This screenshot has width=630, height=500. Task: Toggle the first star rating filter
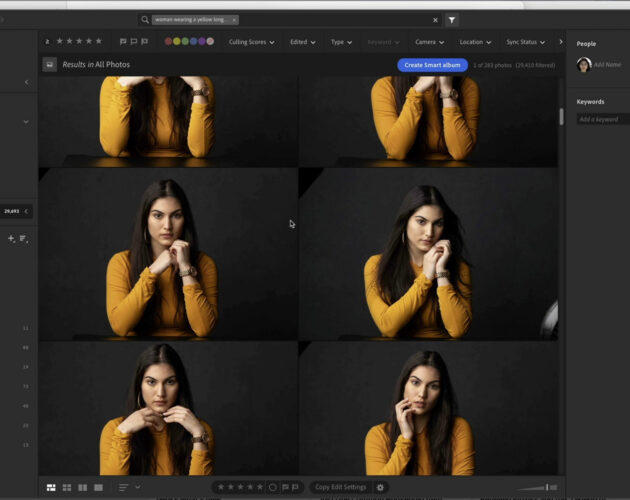[59, 42]
